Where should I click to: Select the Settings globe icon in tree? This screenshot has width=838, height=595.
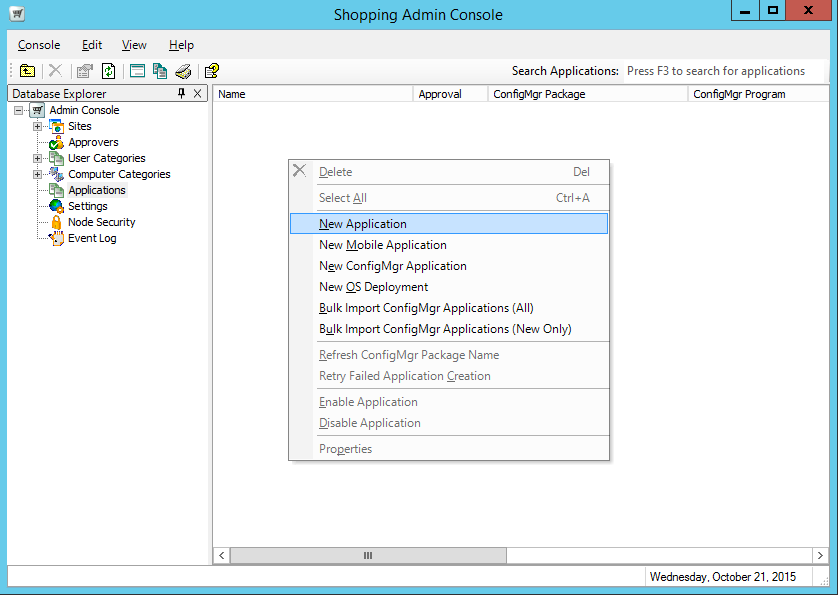(56, 206)
